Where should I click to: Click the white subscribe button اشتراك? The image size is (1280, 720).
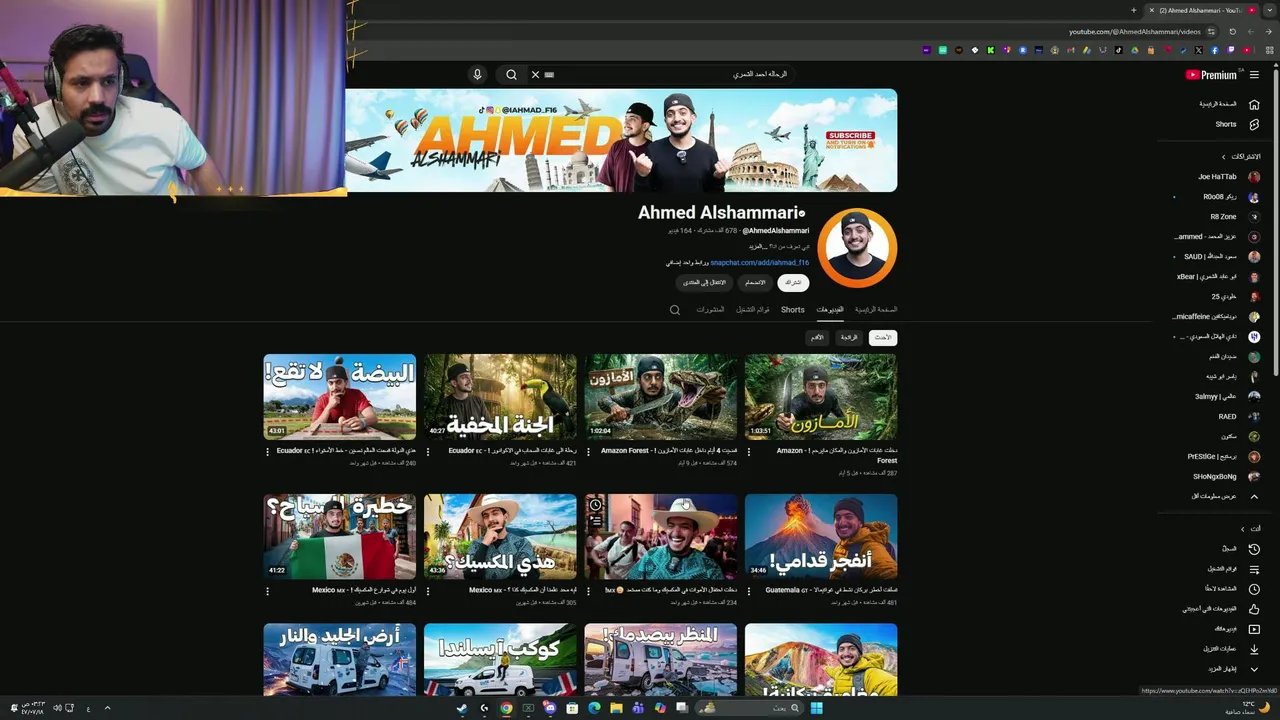pyautogui.click(x=793, y=283)
